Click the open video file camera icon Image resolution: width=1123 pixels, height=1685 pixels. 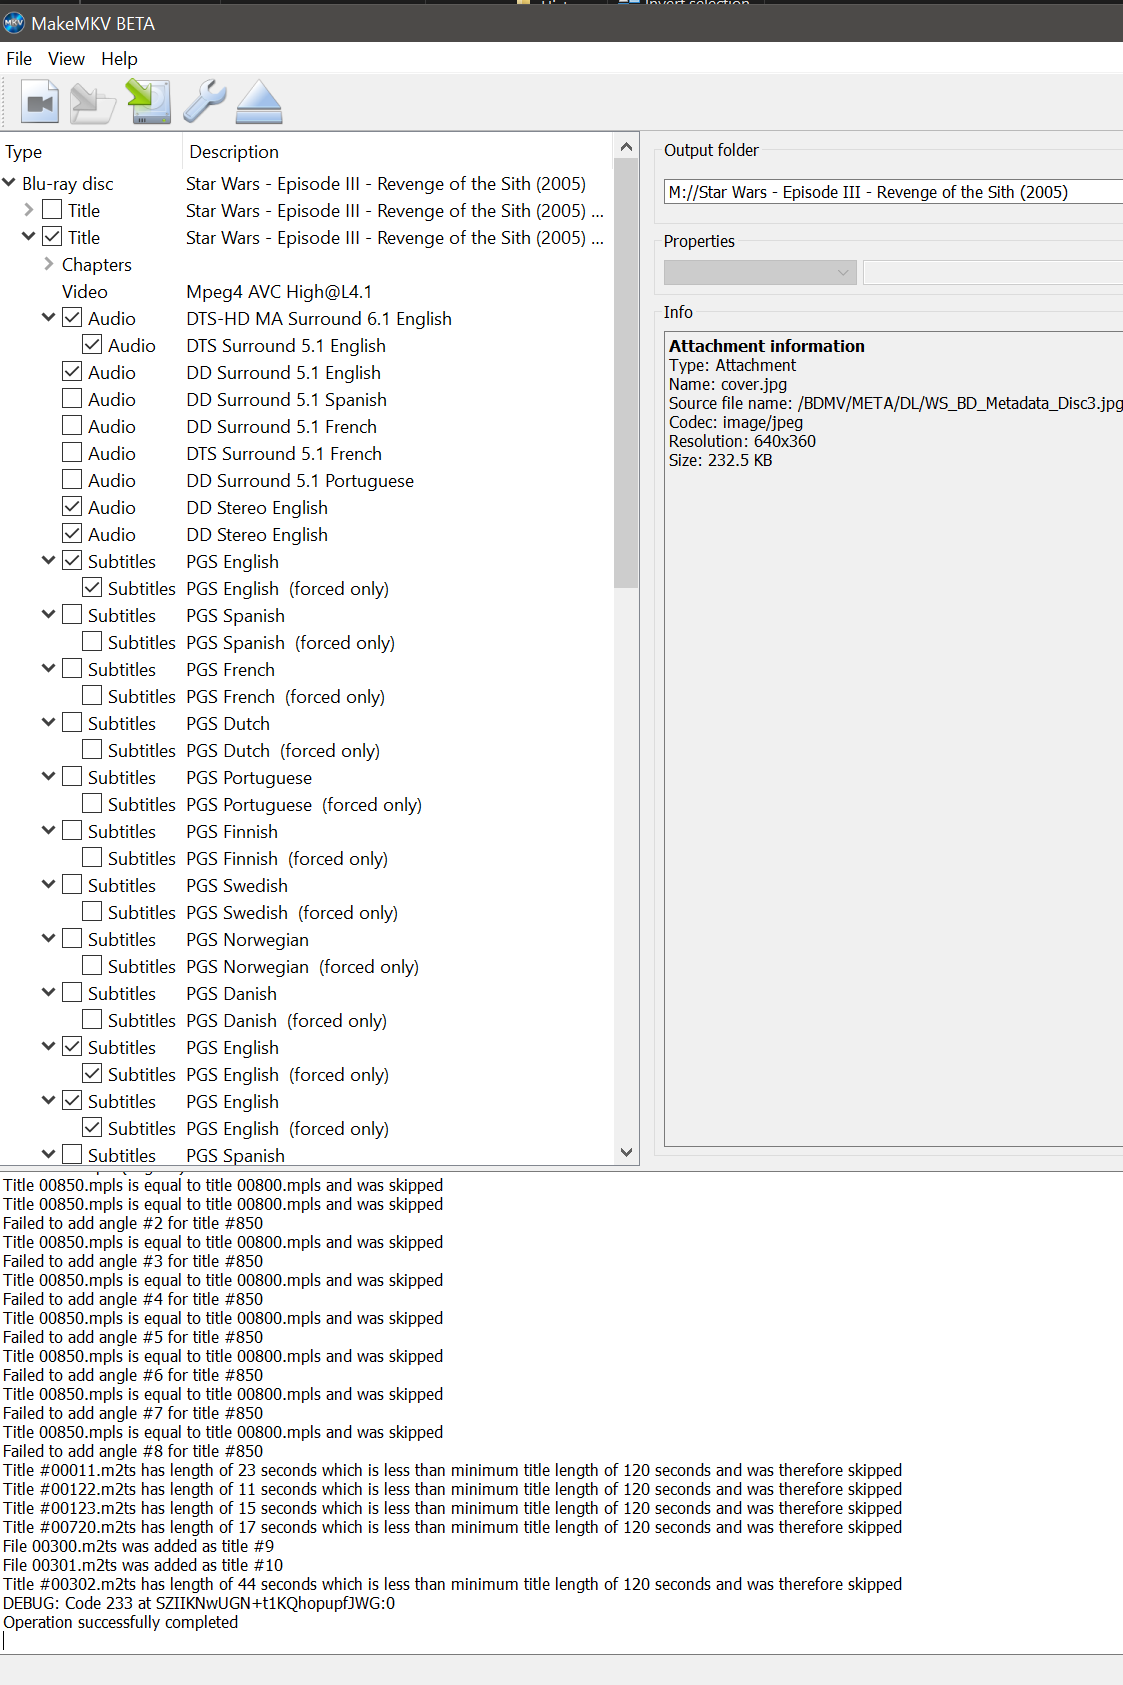40,102
